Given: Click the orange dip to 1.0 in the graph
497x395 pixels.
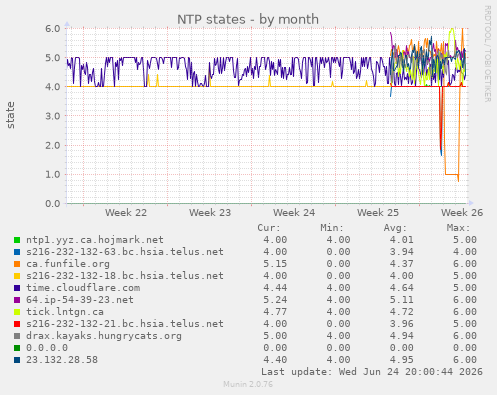Looking at the screenshot, I should click(x=452, y=174).
